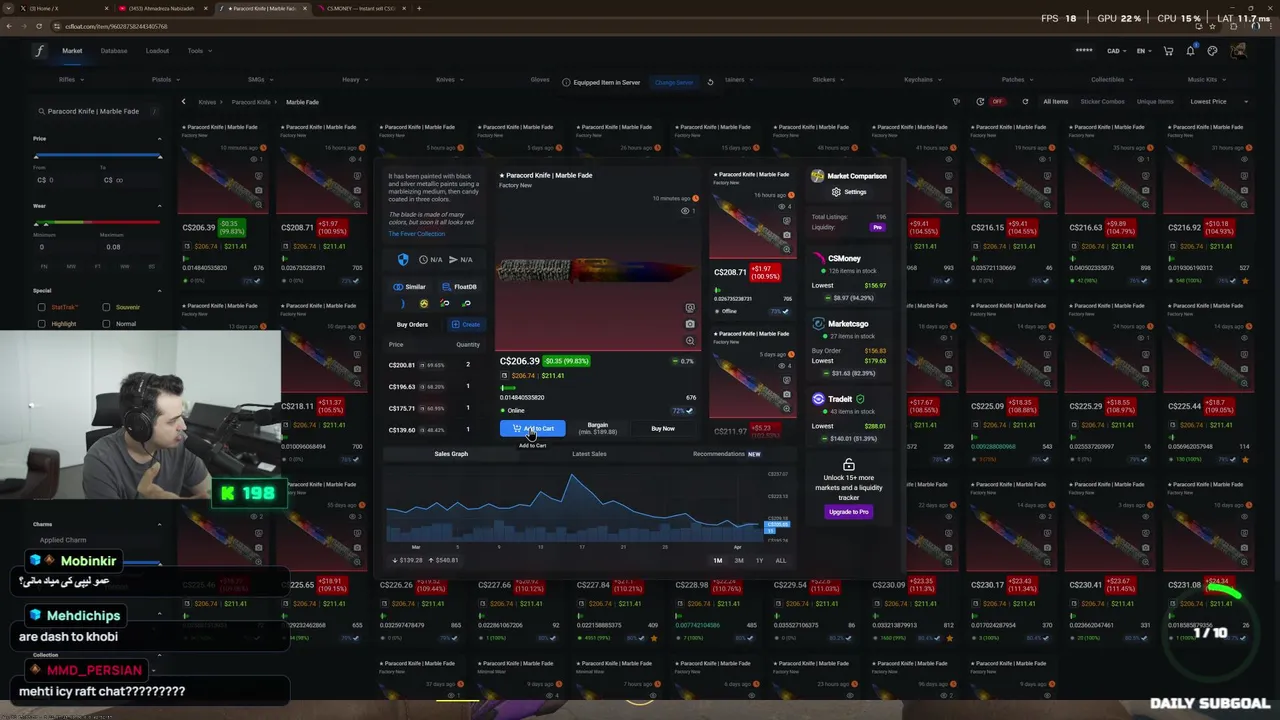1280x720 pixels.
Task: Open the Tradeit market entry
Action: [x=849, y=418]
